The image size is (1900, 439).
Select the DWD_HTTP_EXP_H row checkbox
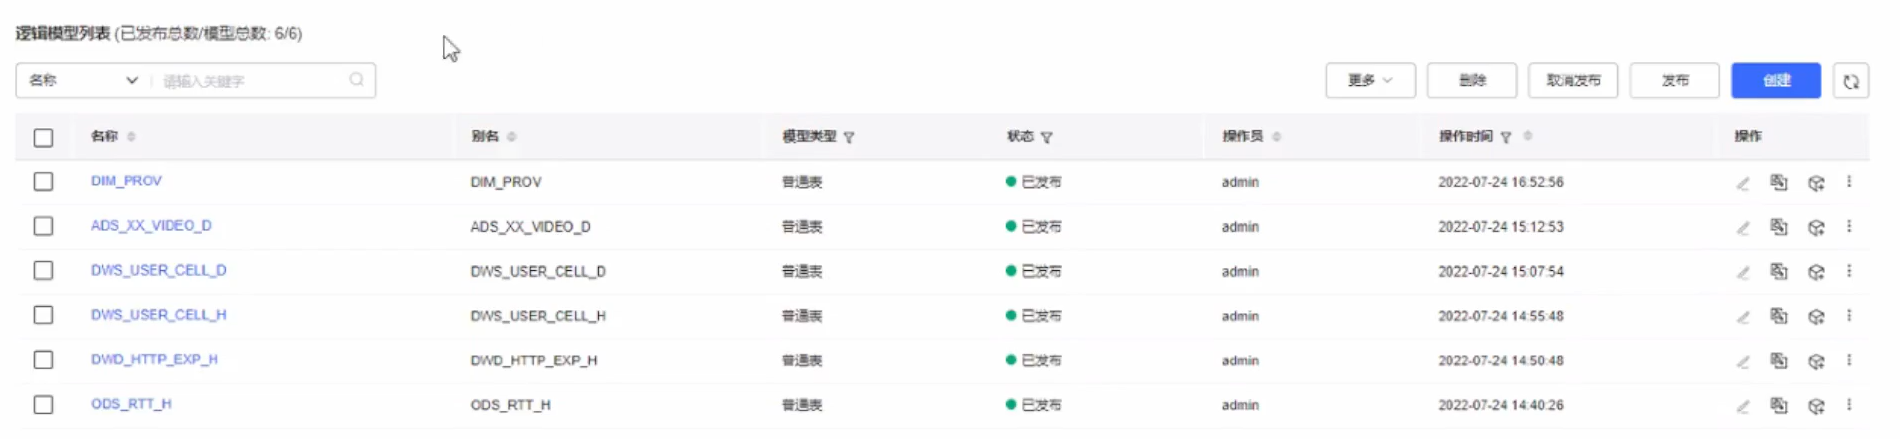tap(43, 360)
